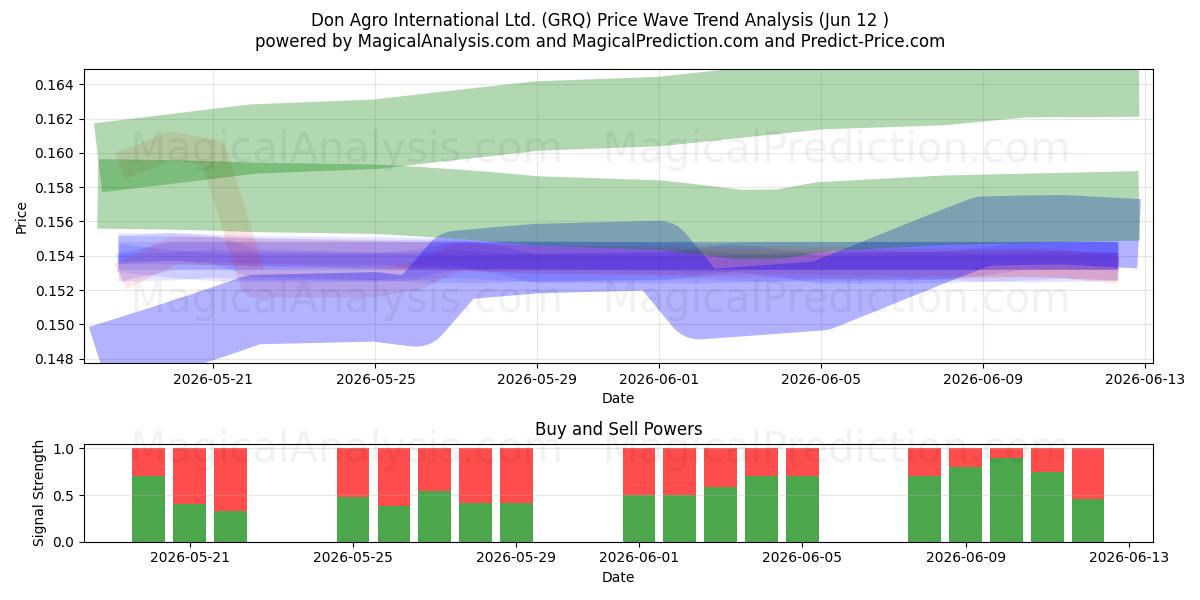This screenshot has width=1200, height=600.
Task: Click 2026-05-21 on the price chart axis
Action: click(x=212, y=379)
